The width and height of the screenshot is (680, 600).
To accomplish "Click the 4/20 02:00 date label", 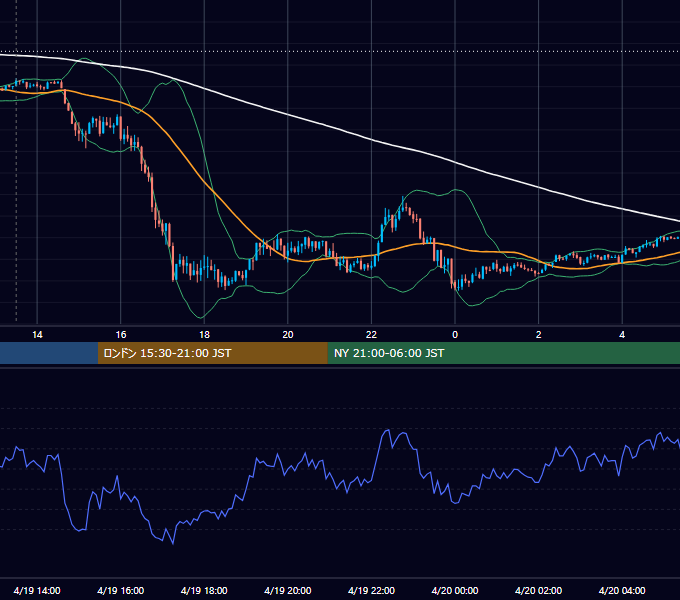I will (538, 590).
